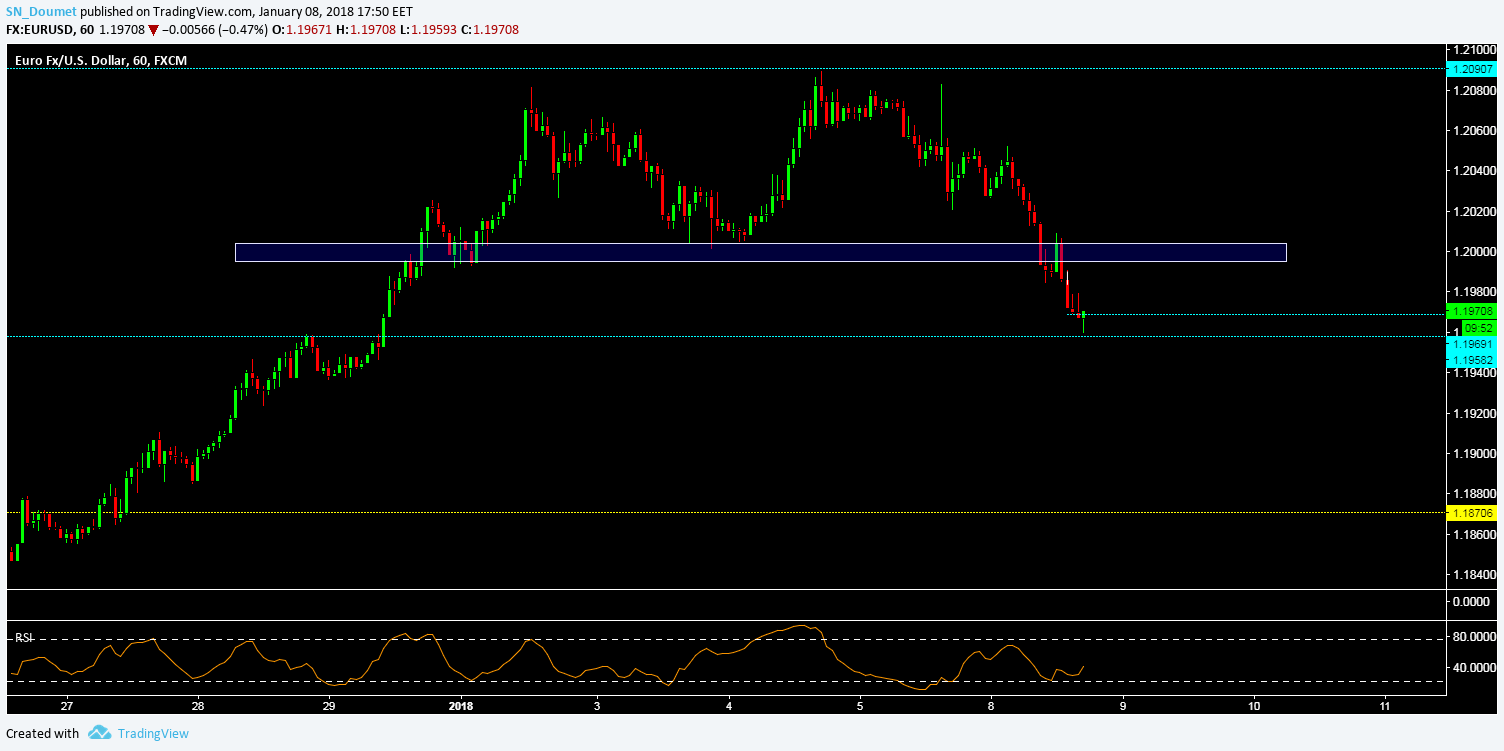The image size is (1504, 751).
Task: Click the 09:52 countdown timer label
Action: pos(1478,327)
